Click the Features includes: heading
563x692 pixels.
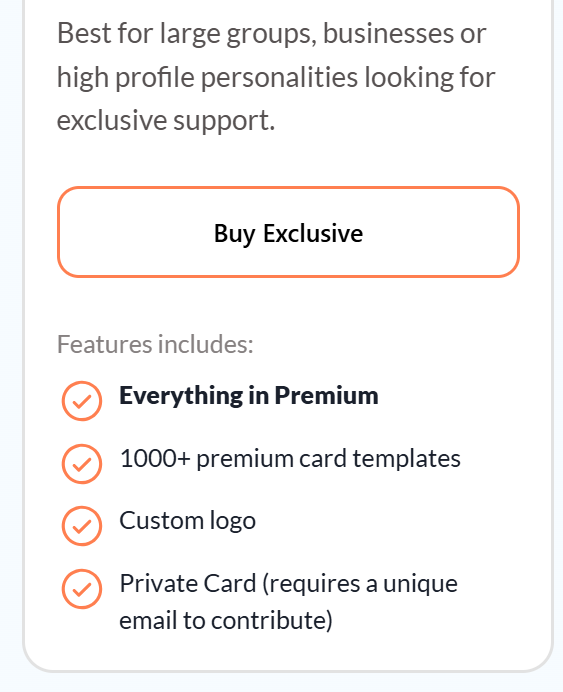[155, 344]
